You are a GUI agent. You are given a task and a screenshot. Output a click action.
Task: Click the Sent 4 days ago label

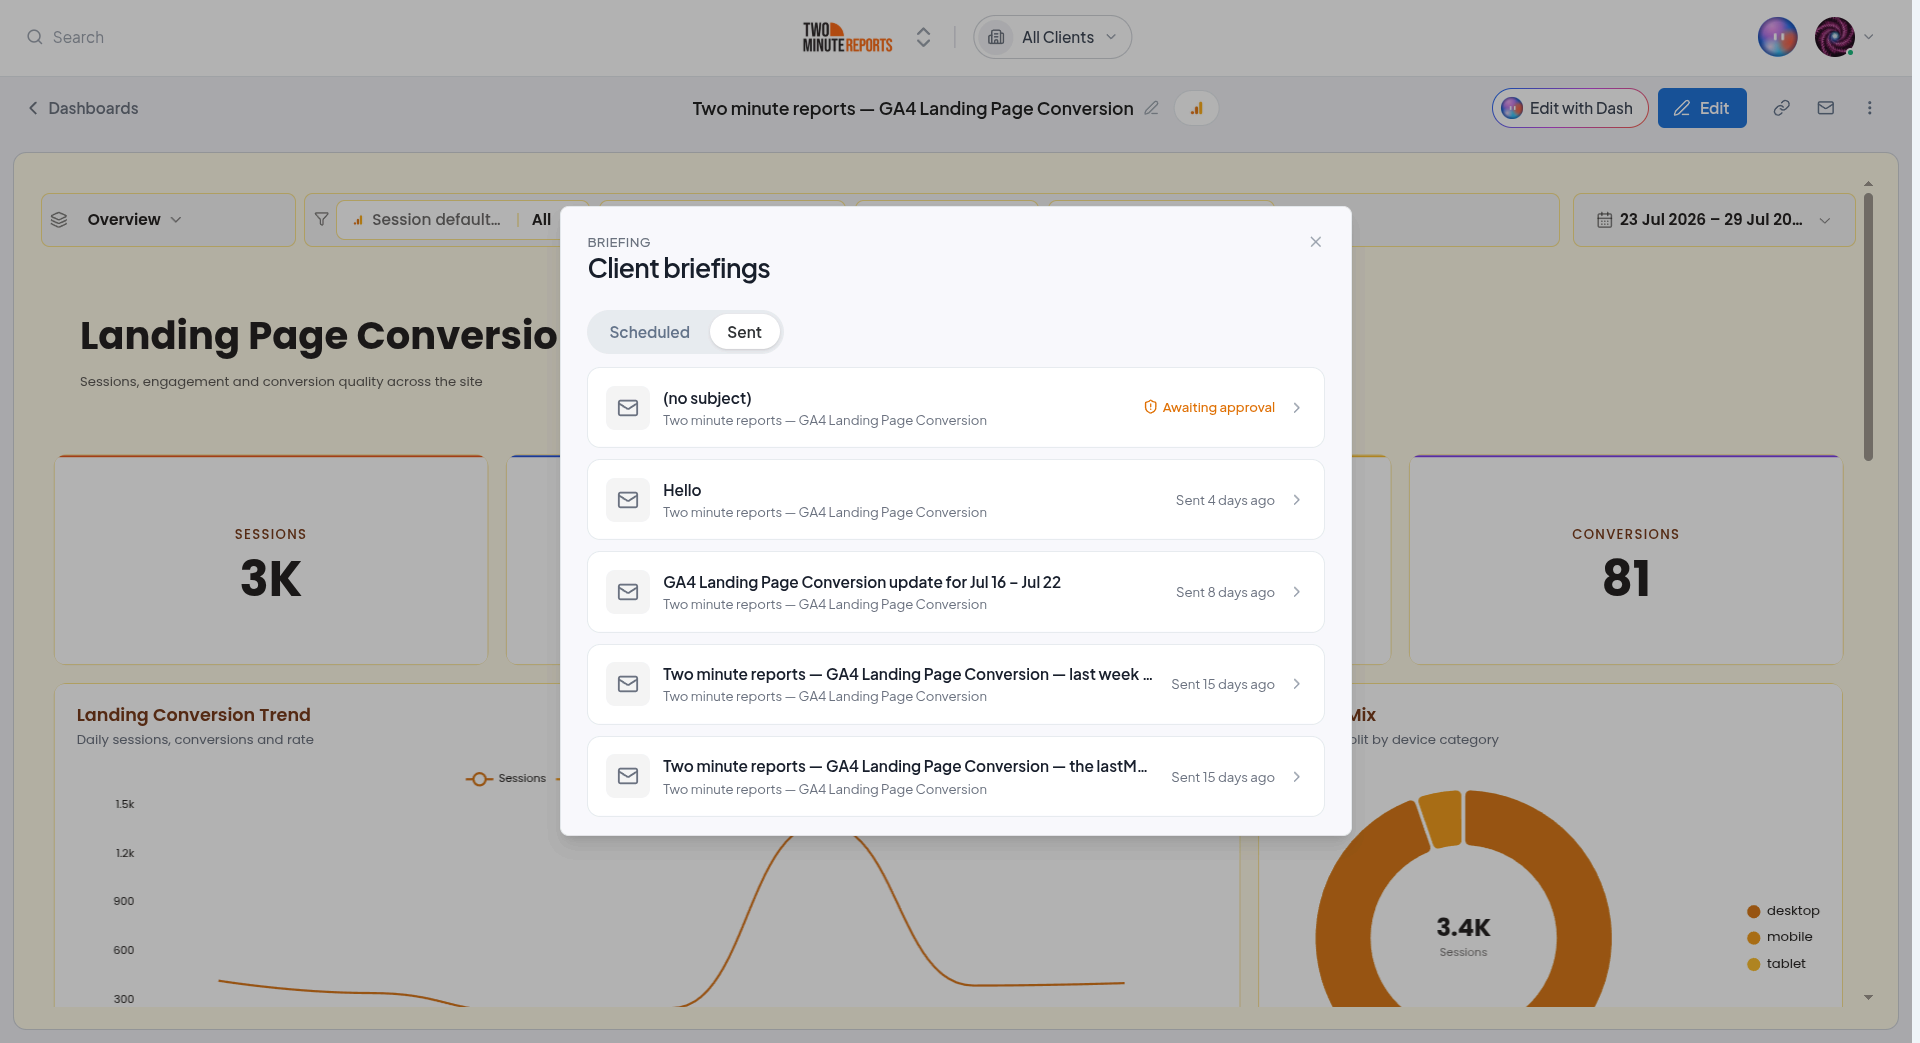click(1225, 500)
